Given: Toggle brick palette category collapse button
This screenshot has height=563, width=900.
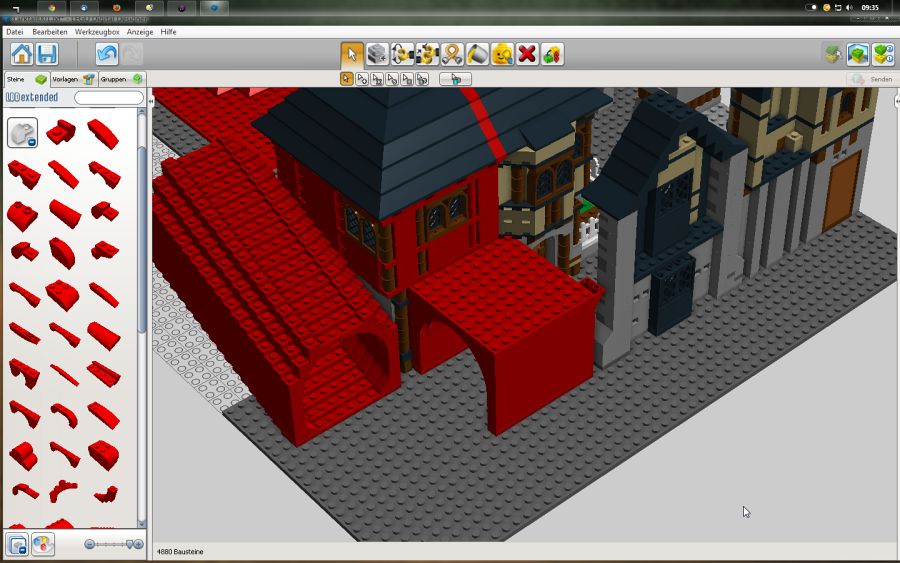Looking at the screenshot, I should pos(17,544).
